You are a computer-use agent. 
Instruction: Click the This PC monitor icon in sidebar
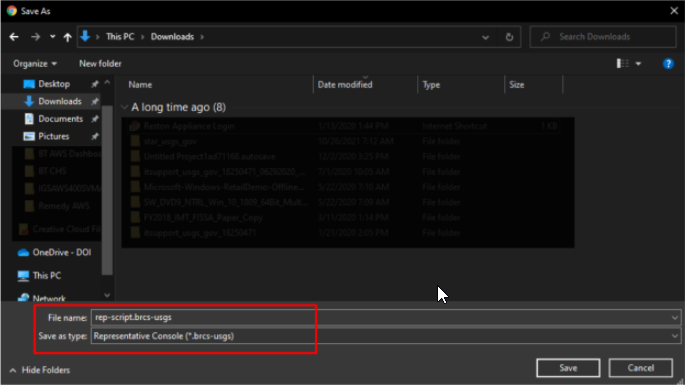[x=23, y=276]
